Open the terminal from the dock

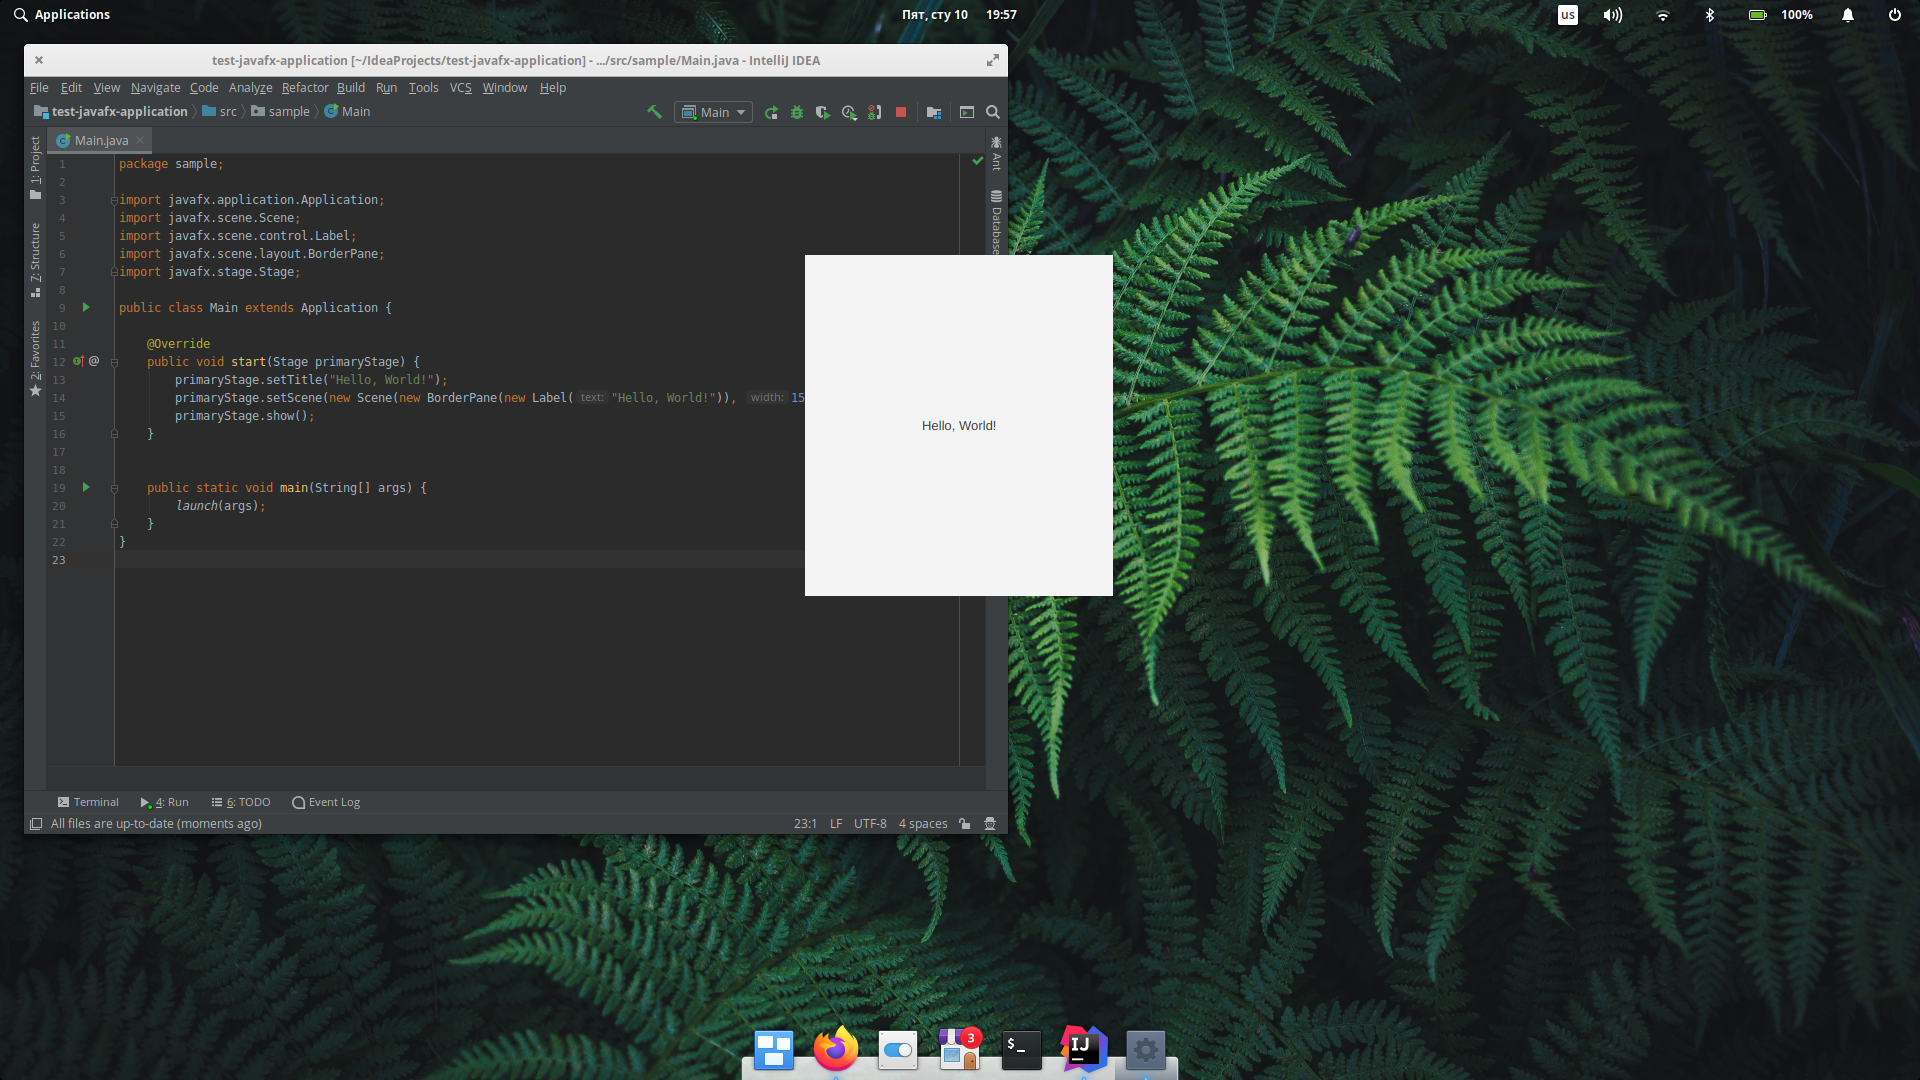[1022, 1050]
